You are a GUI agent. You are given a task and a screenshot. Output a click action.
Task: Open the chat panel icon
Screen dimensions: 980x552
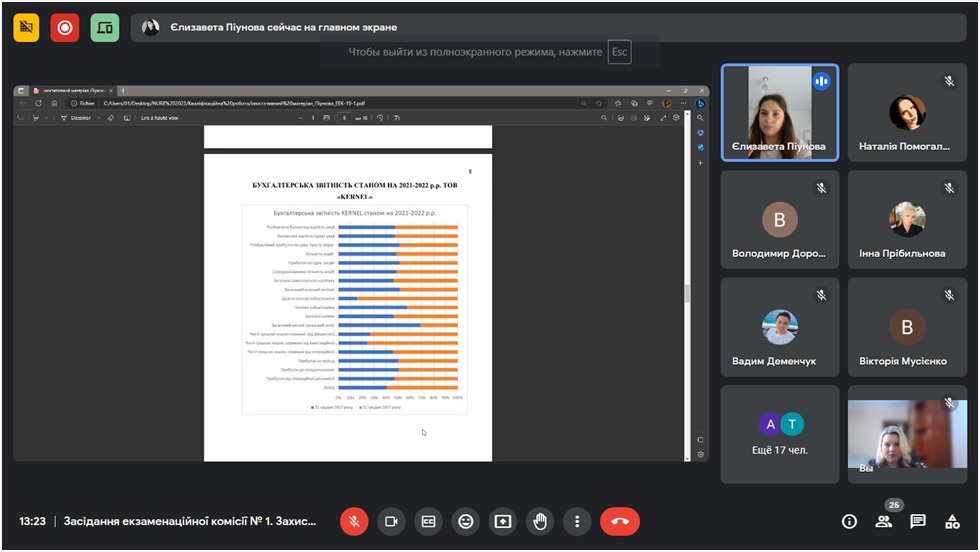click(x=918, y=521)
